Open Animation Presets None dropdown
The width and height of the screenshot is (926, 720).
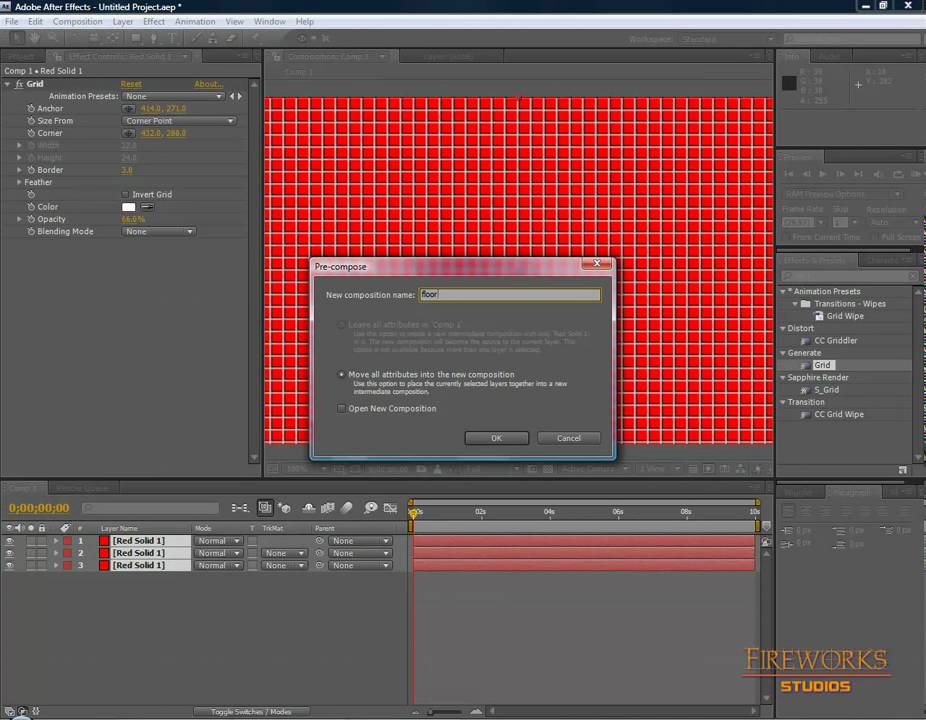(x=173, y=96)
